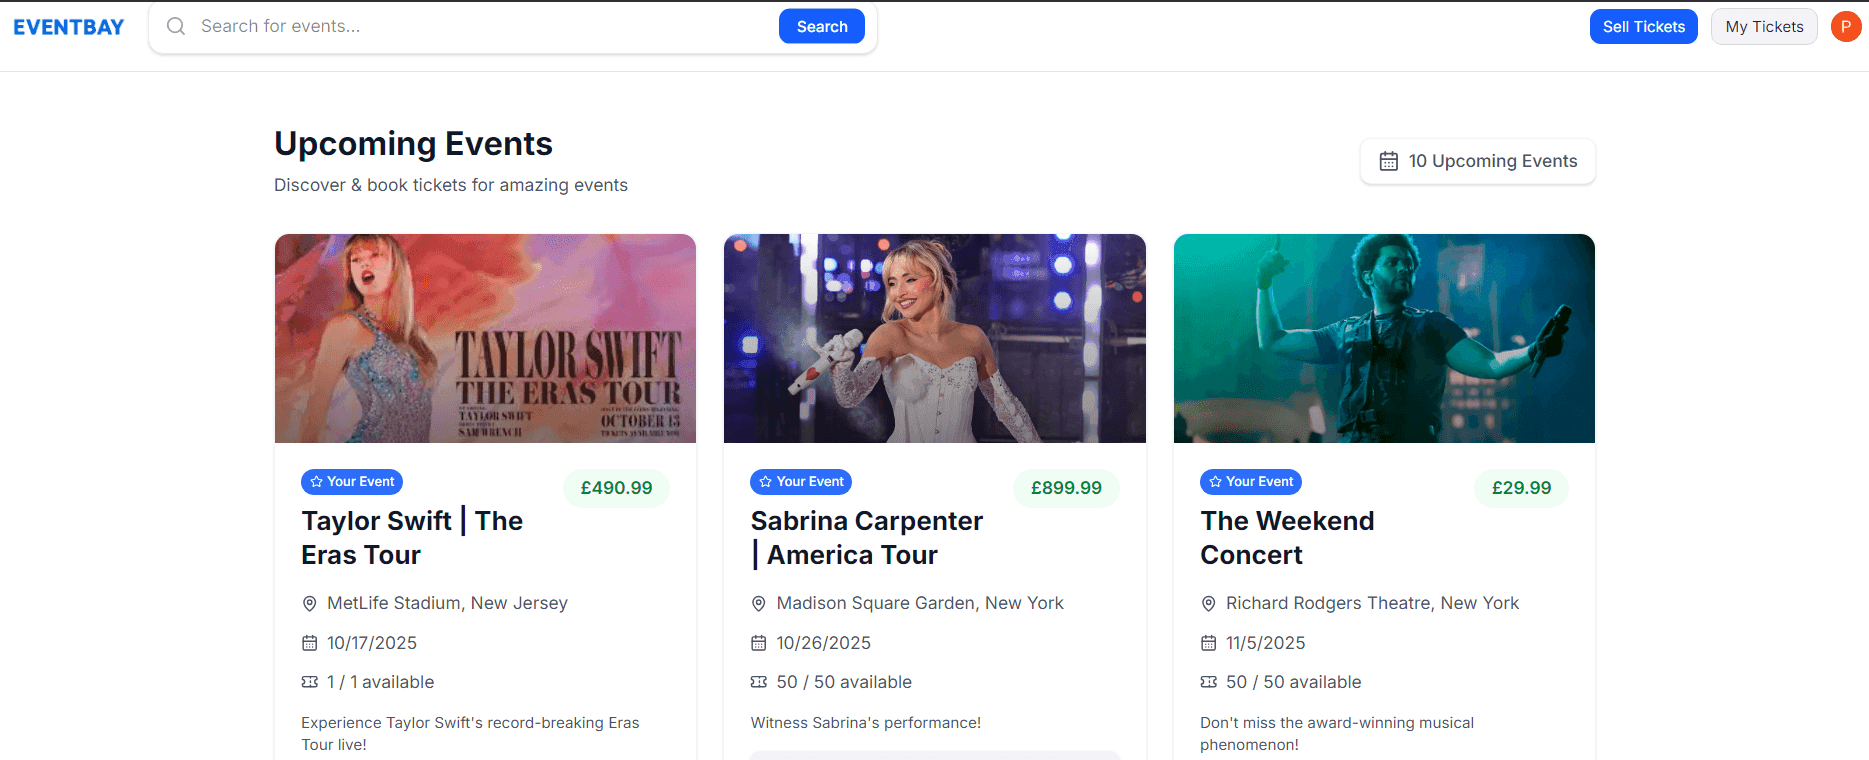Click the Sabrina Carpenter | America Tour title
The image size is (1869, 760).
[x=866, y=538]
